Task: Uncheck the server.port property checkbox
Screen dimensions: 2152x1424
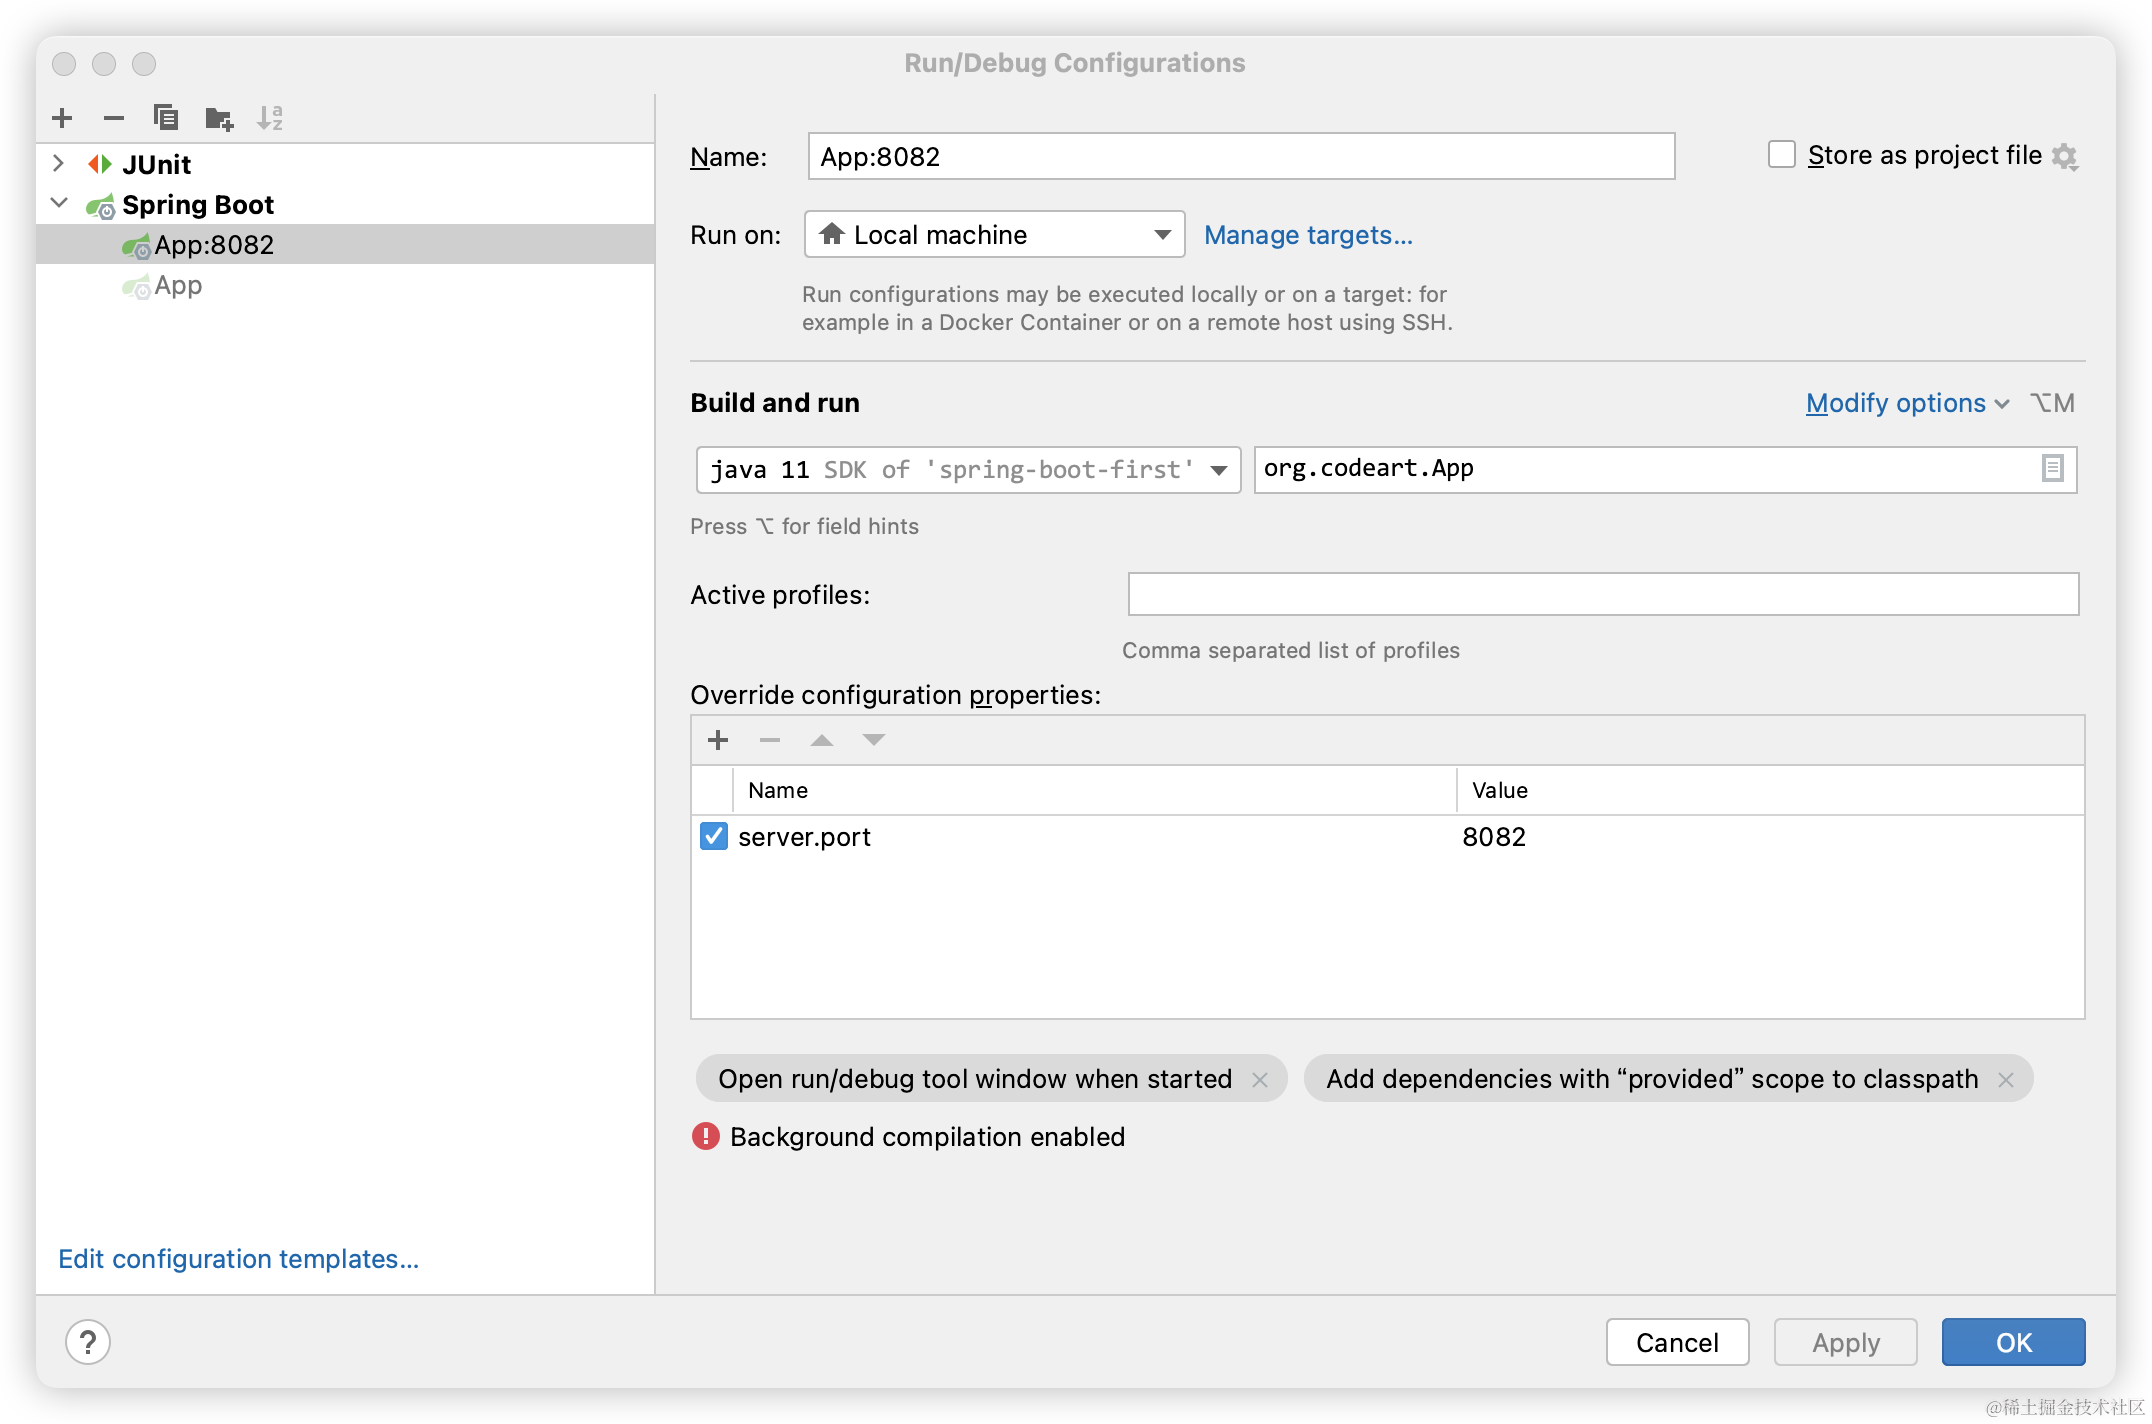Action: click(714, 836)
